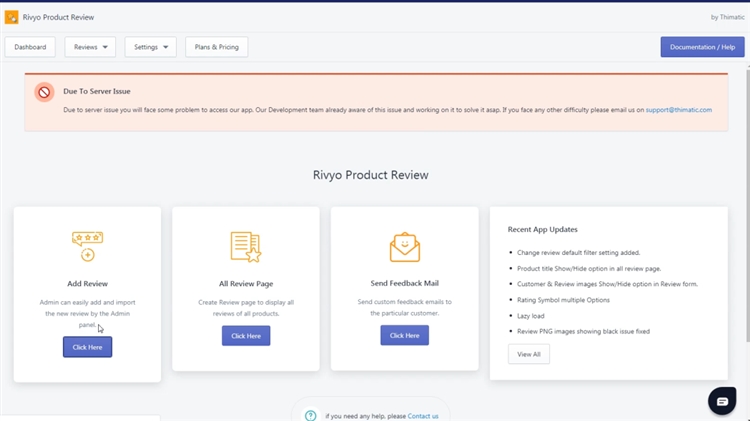Click the centered 'Rivyo Product Review' heading
This screenshot has width=750, height=421.
click(371, 175)
